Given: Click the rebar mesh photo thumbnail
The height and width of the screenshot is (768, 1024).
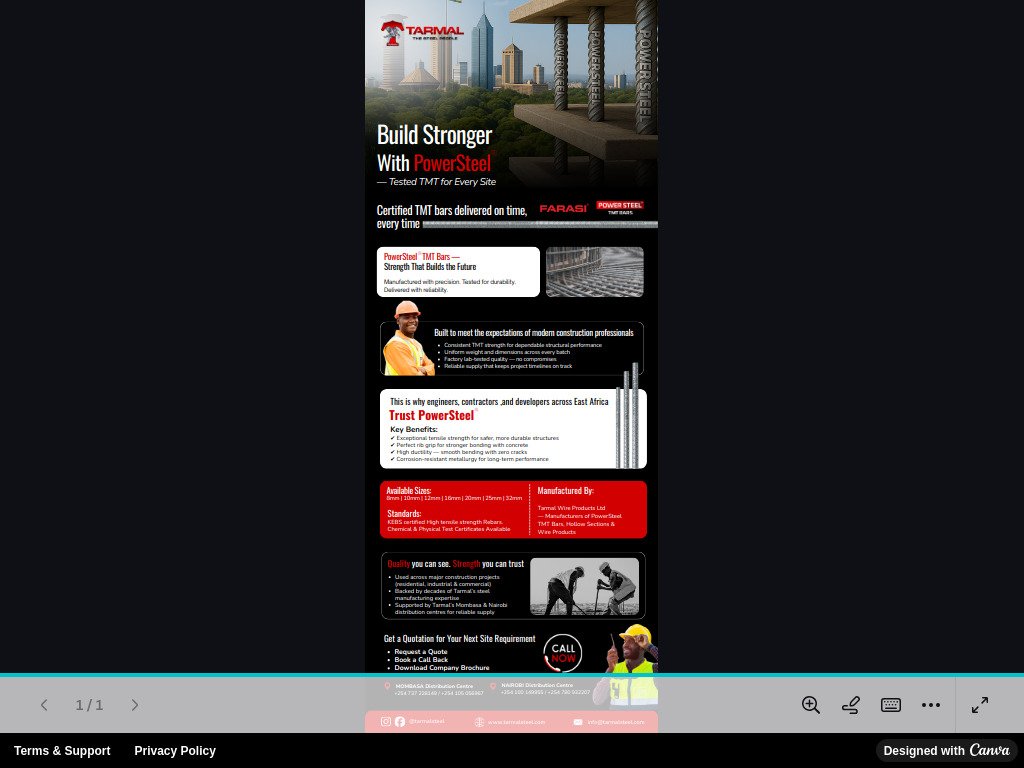Looking at the screenshot, I should click(x=594, y=272).
